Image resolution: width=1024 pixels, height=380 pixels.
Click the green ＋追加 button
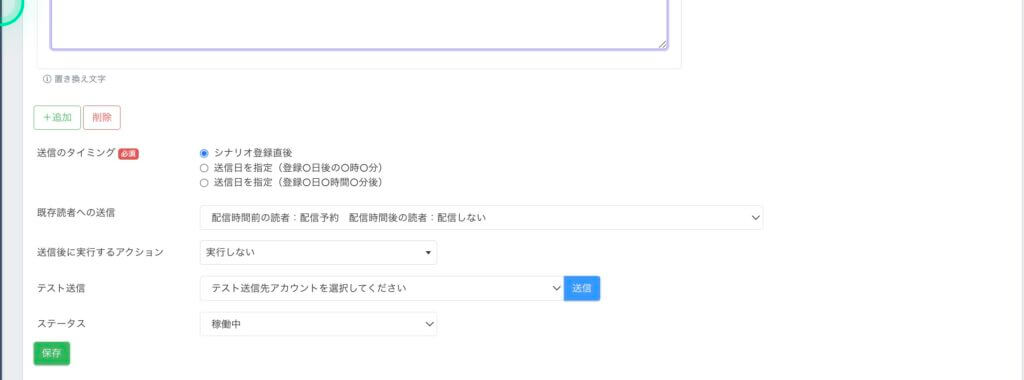[57, 118]
